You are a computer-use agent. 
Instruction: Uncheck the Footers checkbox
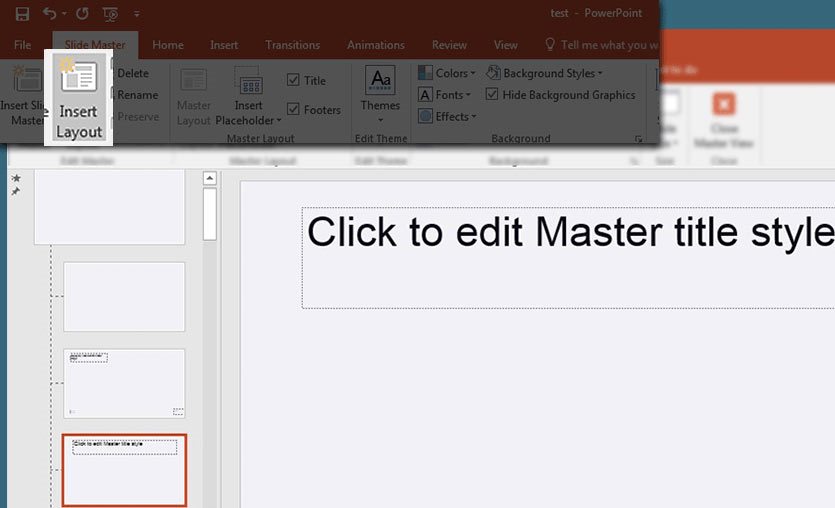(x=293, y=110)
